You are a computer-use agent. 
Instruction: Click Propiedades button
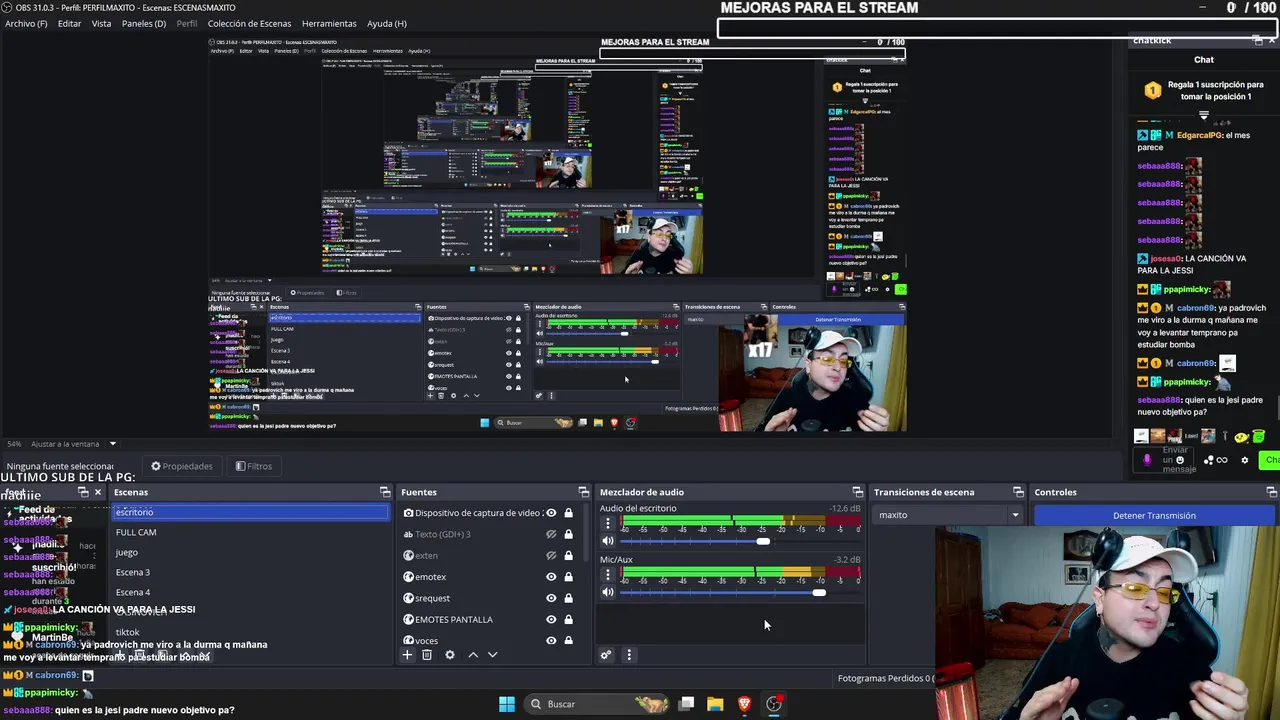tap(182, 466)
